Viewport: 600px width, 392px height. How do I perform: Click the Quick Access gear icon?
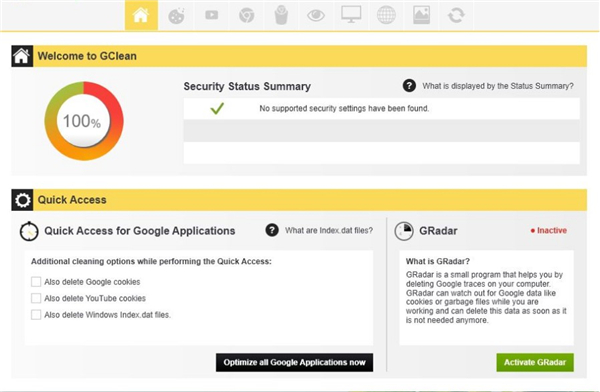click(22, 200)
